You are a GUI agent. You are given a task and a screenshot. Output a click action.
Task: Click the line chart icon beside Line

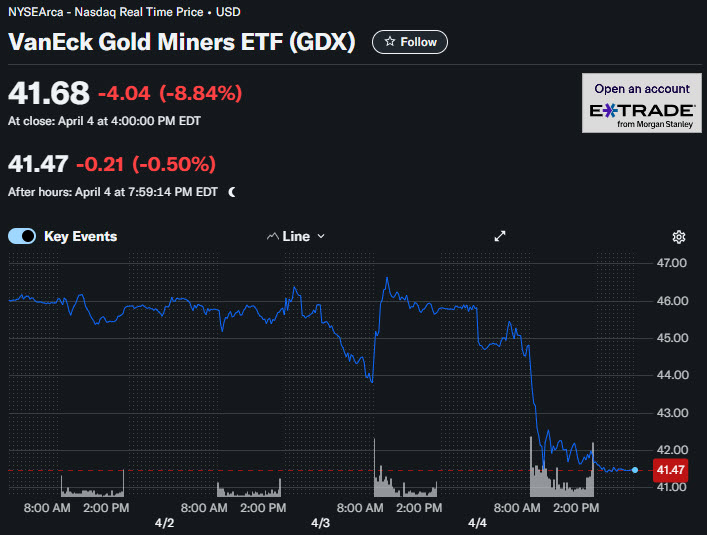point(272,237)
